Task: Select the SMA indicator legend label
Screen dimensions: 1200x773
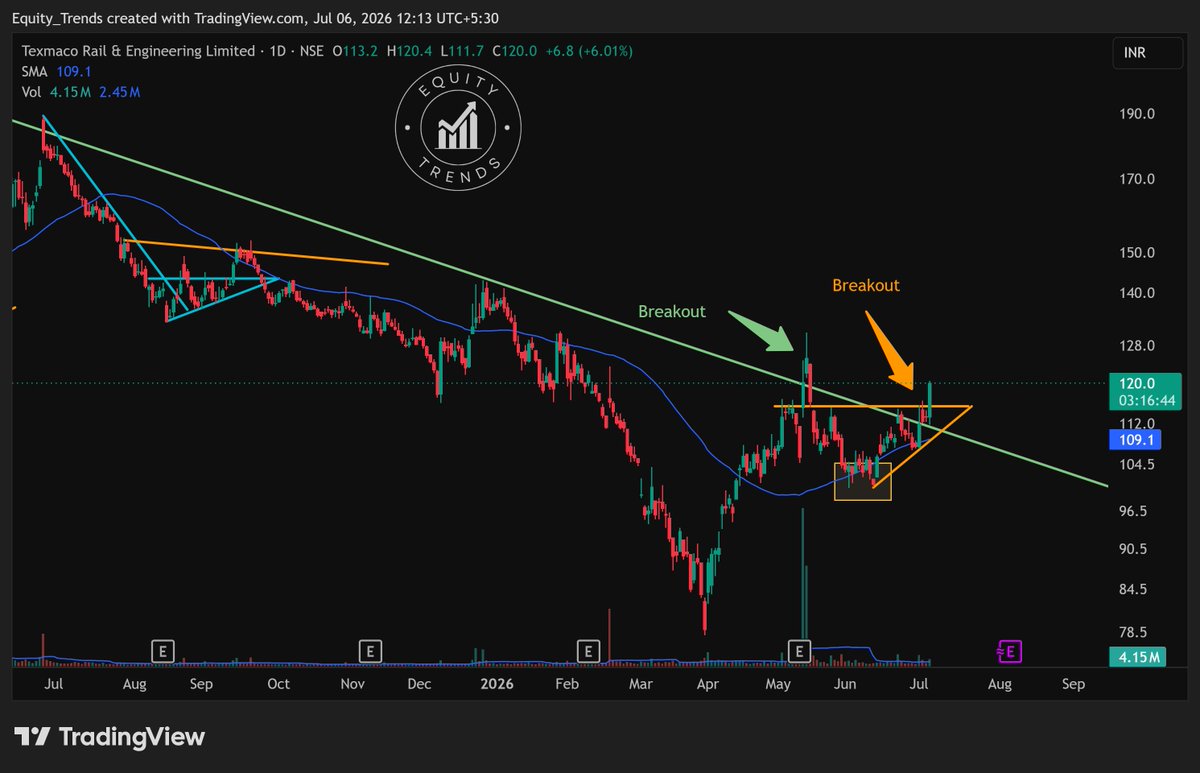Action: [x=35, y=72]
